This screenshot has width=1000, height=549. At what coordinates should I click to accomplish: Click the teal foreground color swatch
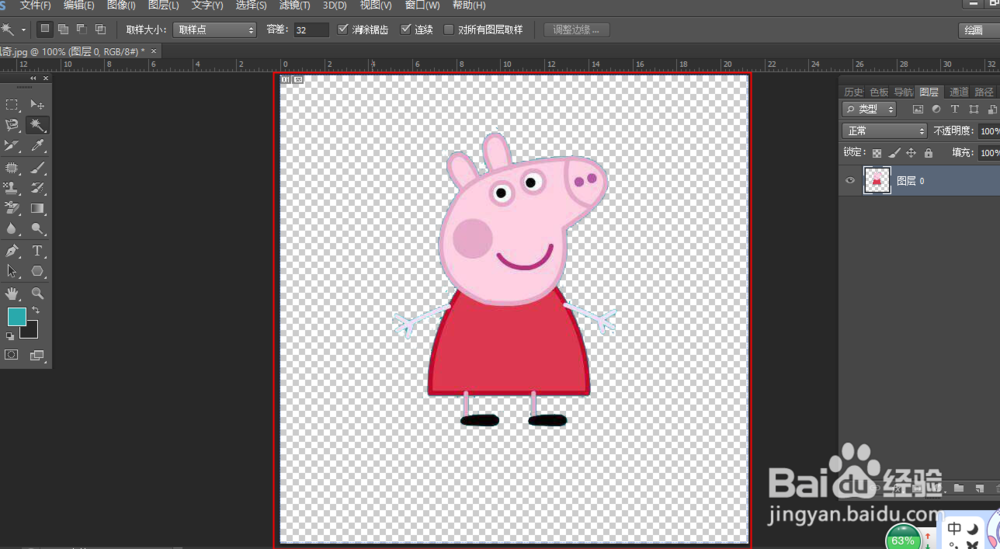click(x=16, y=316)
